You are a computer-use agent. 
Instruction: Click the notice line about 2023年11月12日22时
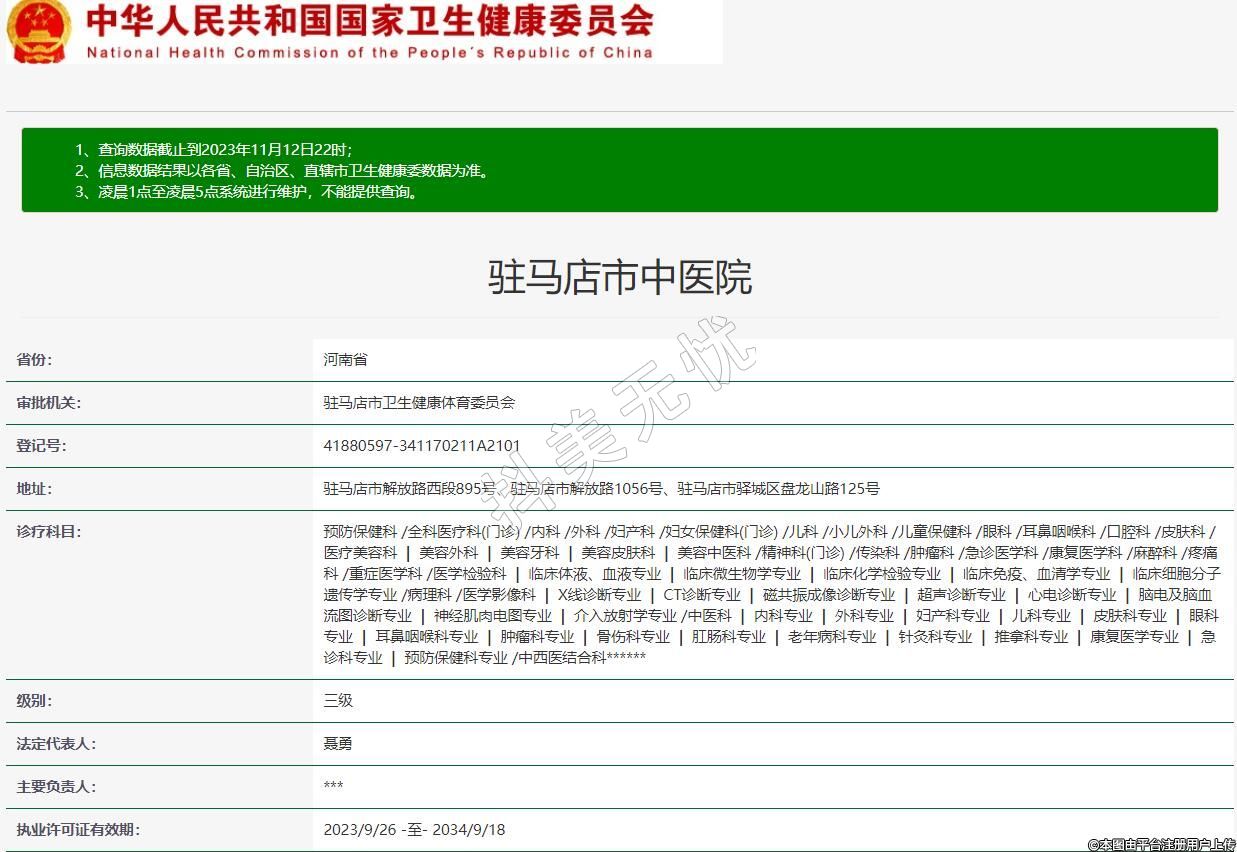[x=213, y=149]
